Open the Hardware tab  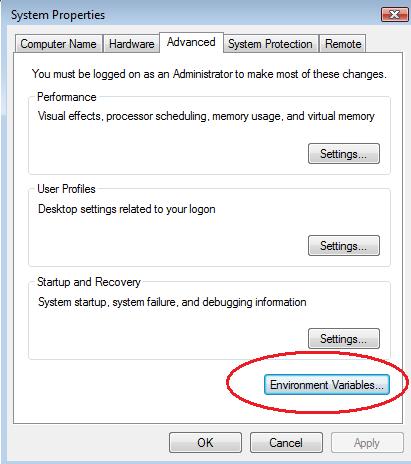coord(131,44)
